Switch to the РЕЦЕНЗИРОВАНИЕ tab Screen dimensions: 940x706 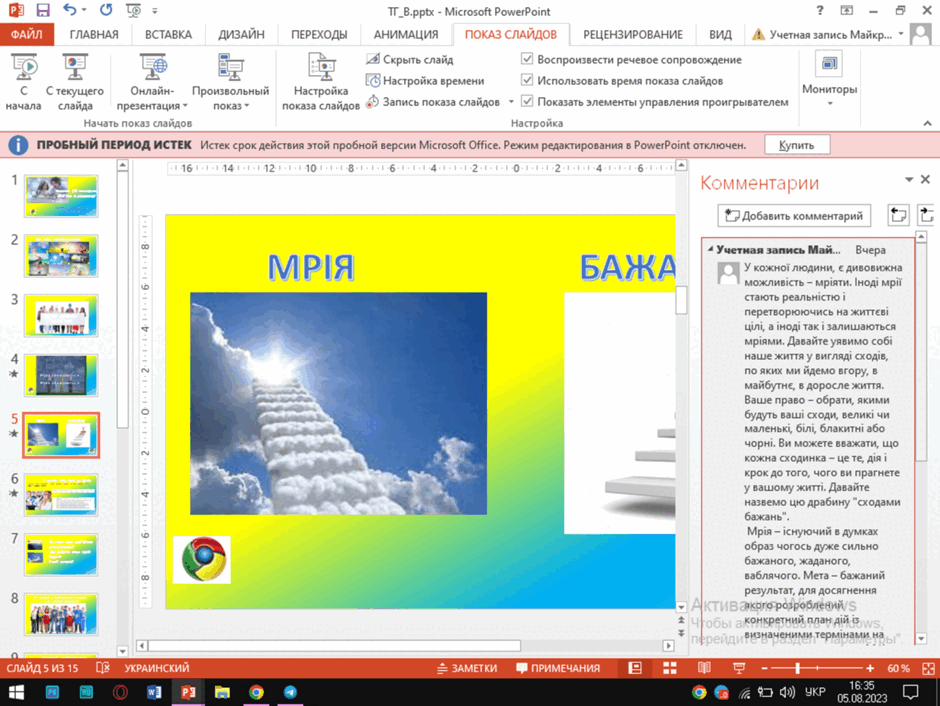click(633, 34)
